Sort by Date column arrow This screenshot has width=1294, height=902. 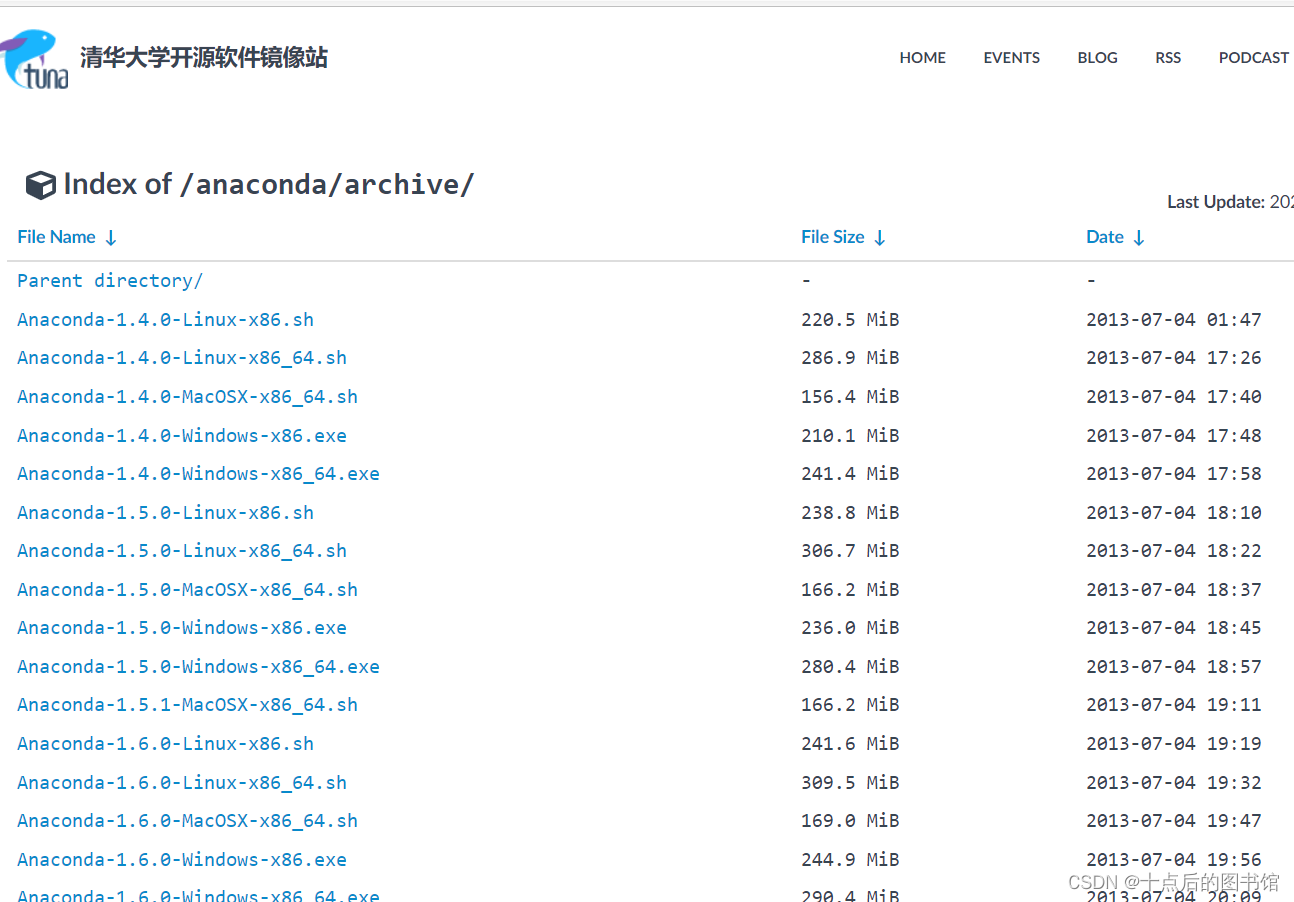1139,238
